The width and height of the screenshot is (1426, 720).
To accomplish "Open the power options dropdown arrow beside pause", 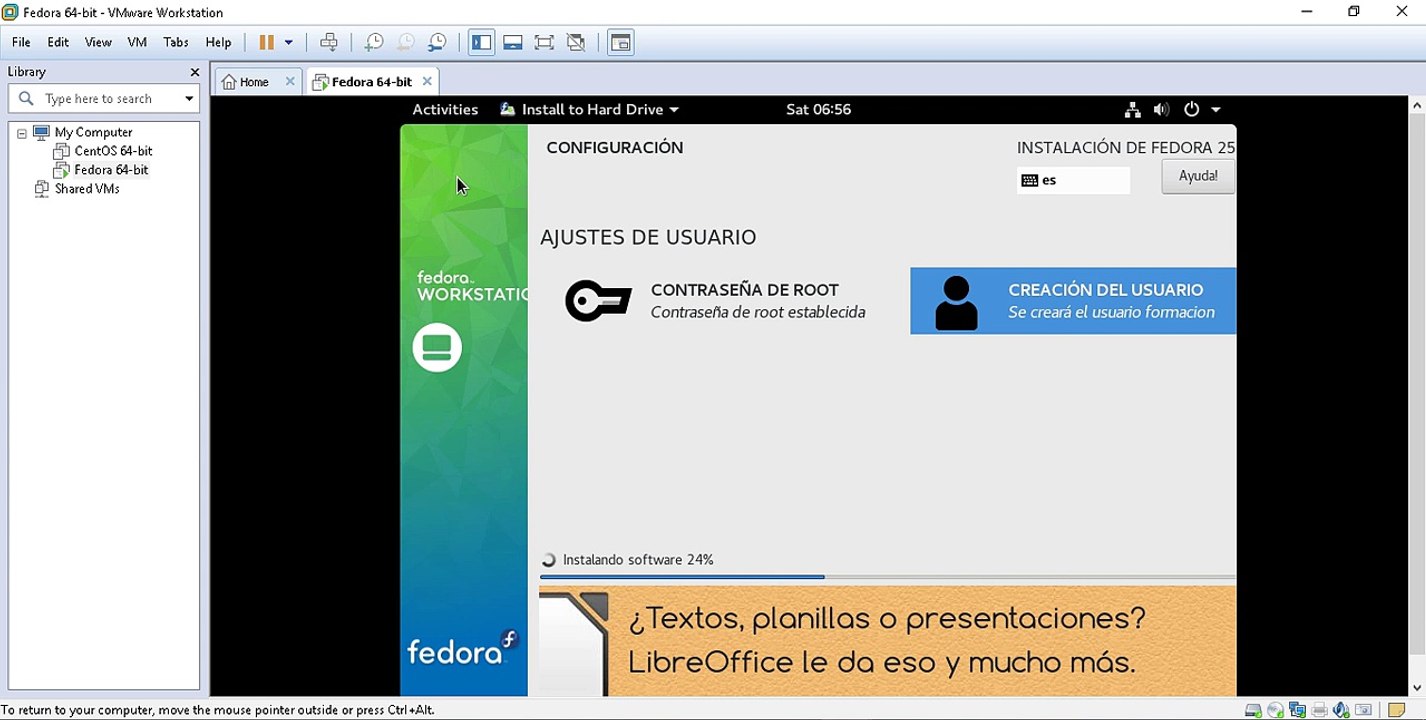I will (x=289, y=42).
